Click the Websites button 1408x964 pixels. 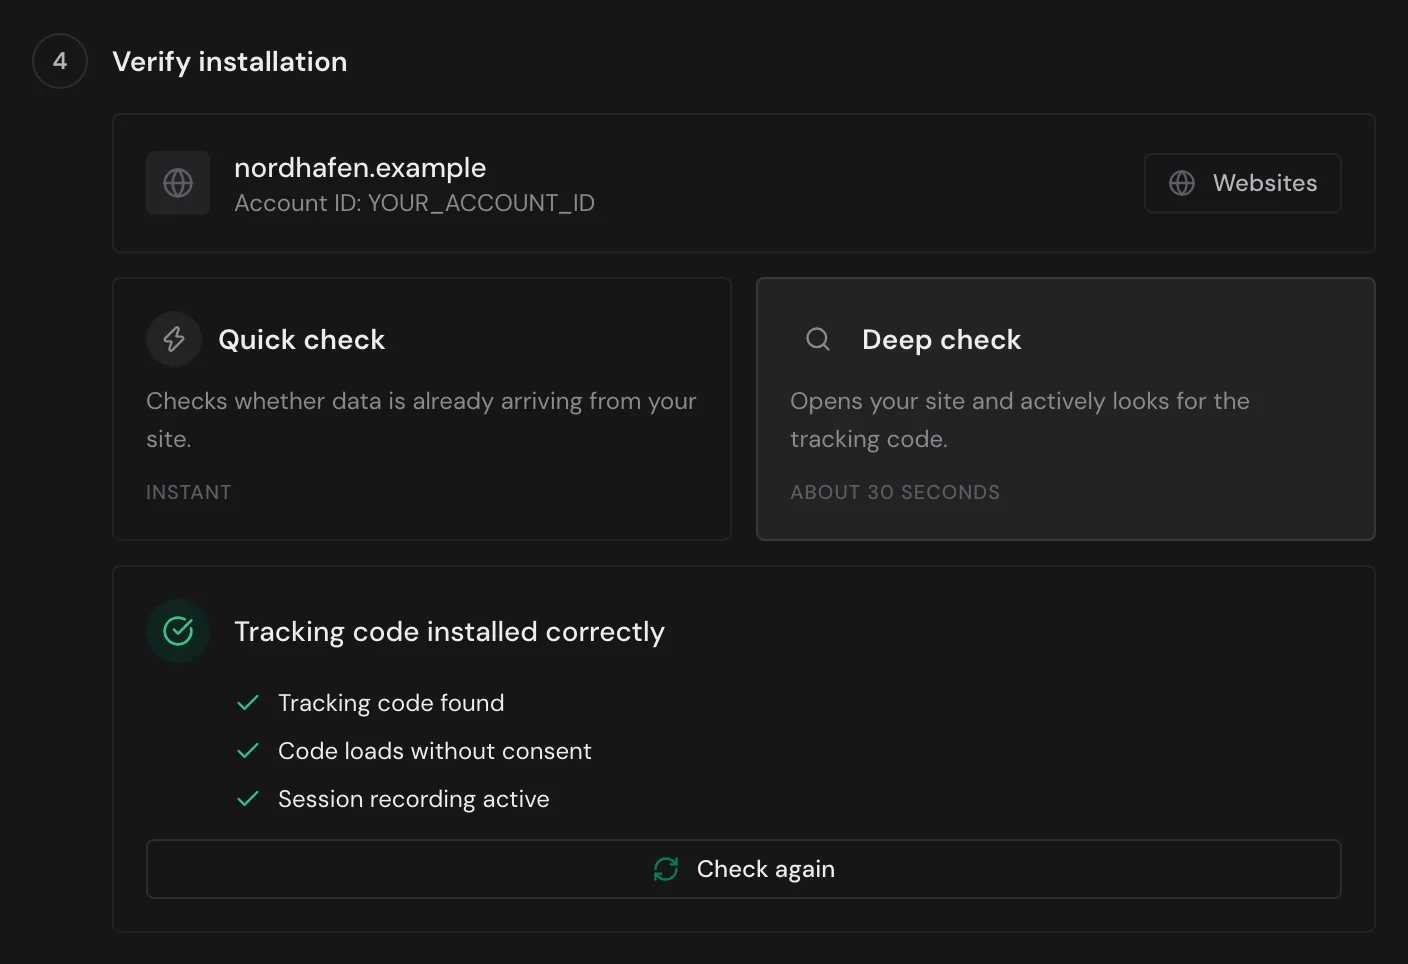(1242, 183)
